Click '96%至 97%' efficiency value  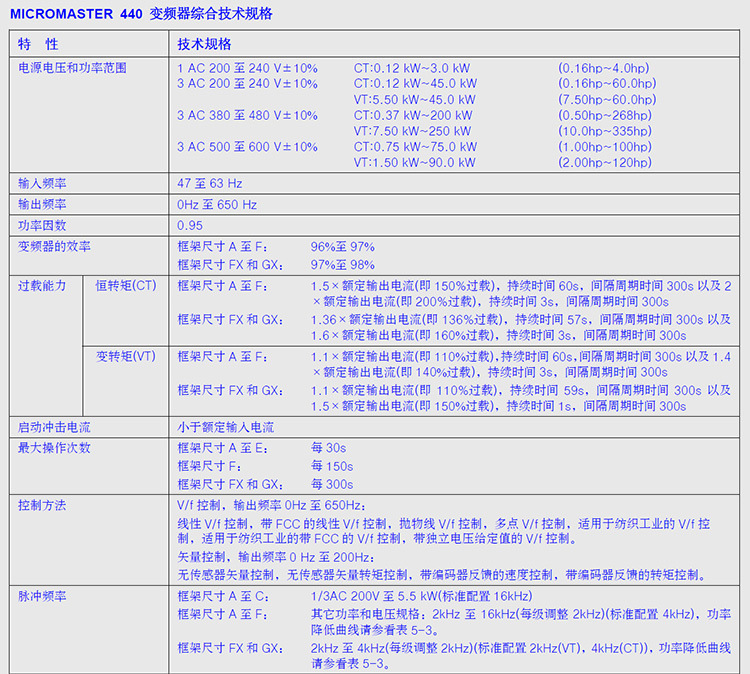[342, 247]
